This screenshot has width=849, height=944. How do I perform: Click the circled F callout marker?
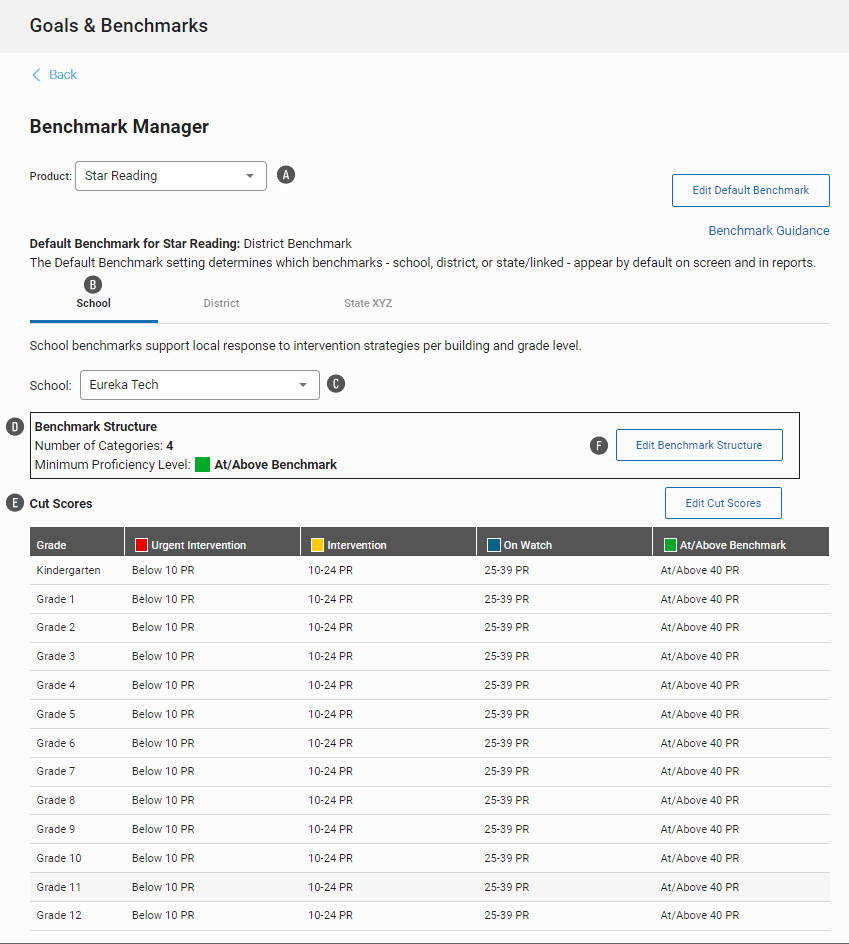[x=599, y=445]
